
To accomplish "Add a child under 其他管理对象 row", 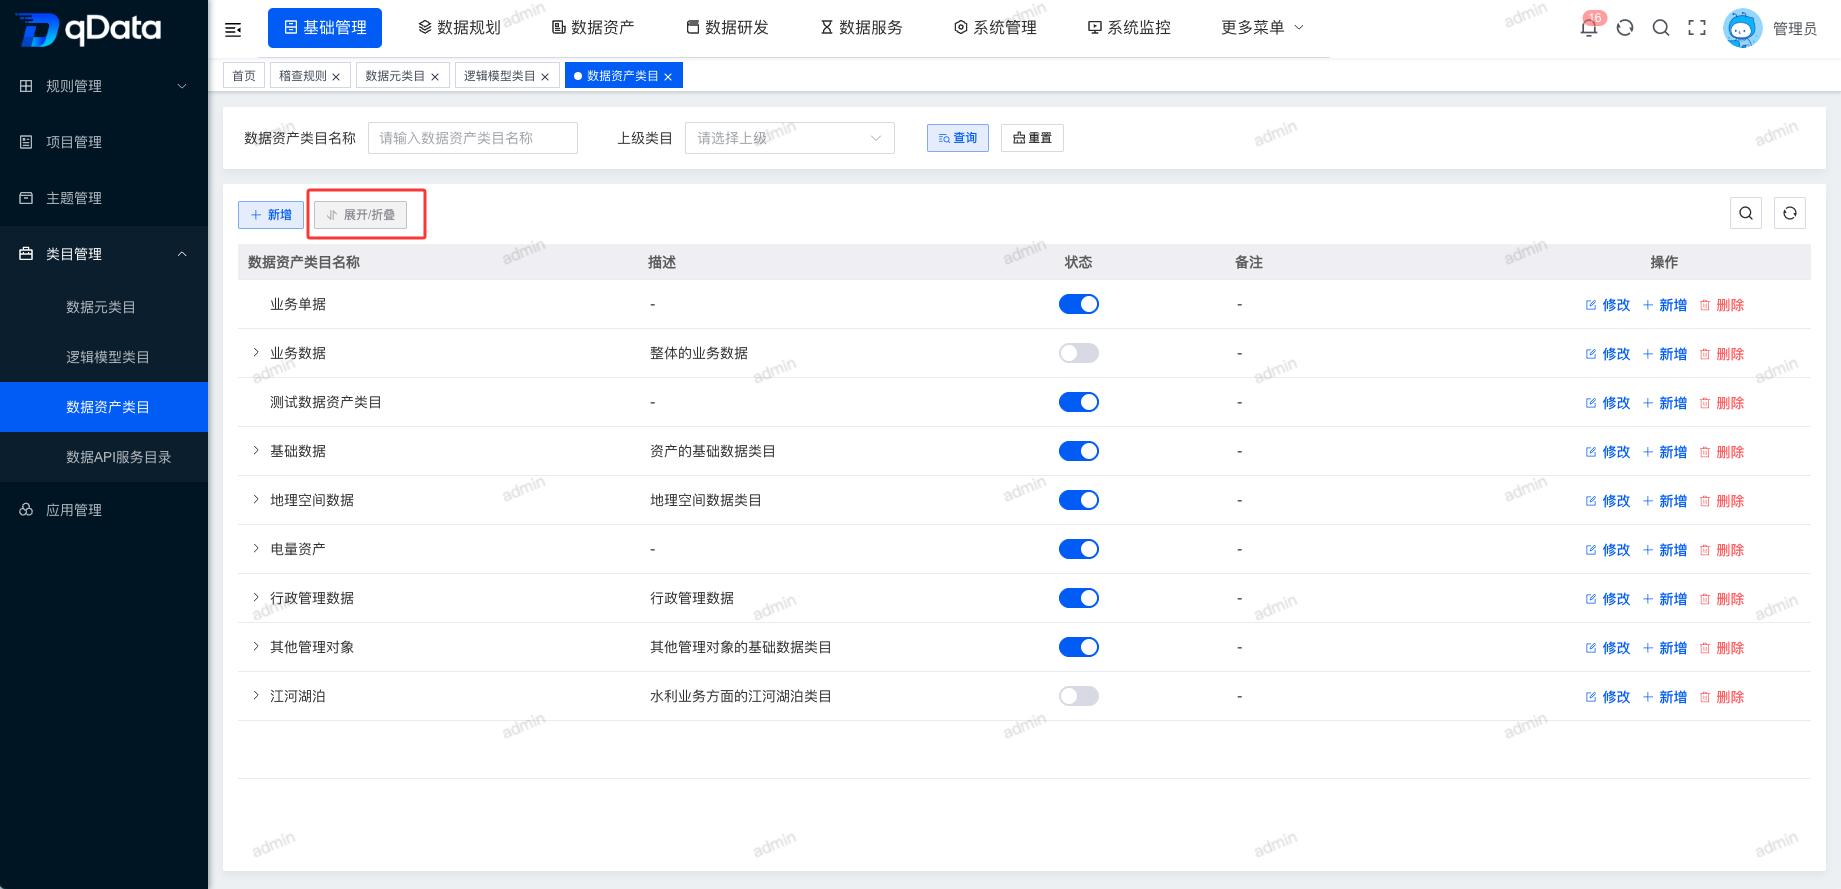I will coord(1665,648).
